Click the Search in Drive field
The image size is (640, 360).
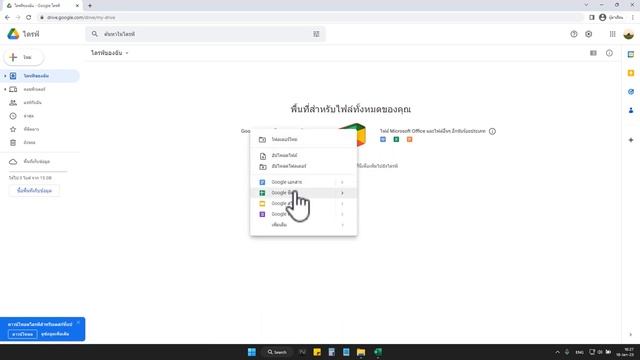point(206,34)
